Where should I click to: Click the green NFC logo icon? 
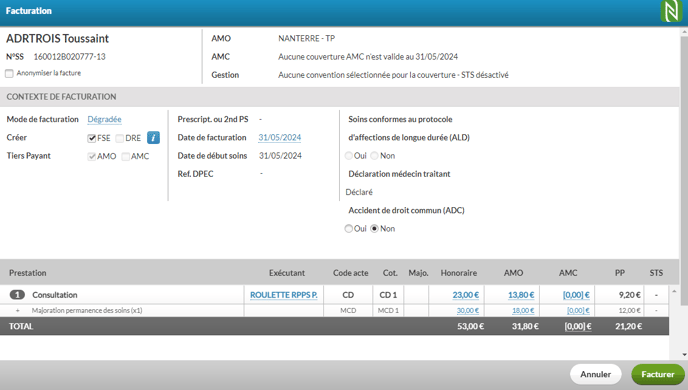(671, 11)
